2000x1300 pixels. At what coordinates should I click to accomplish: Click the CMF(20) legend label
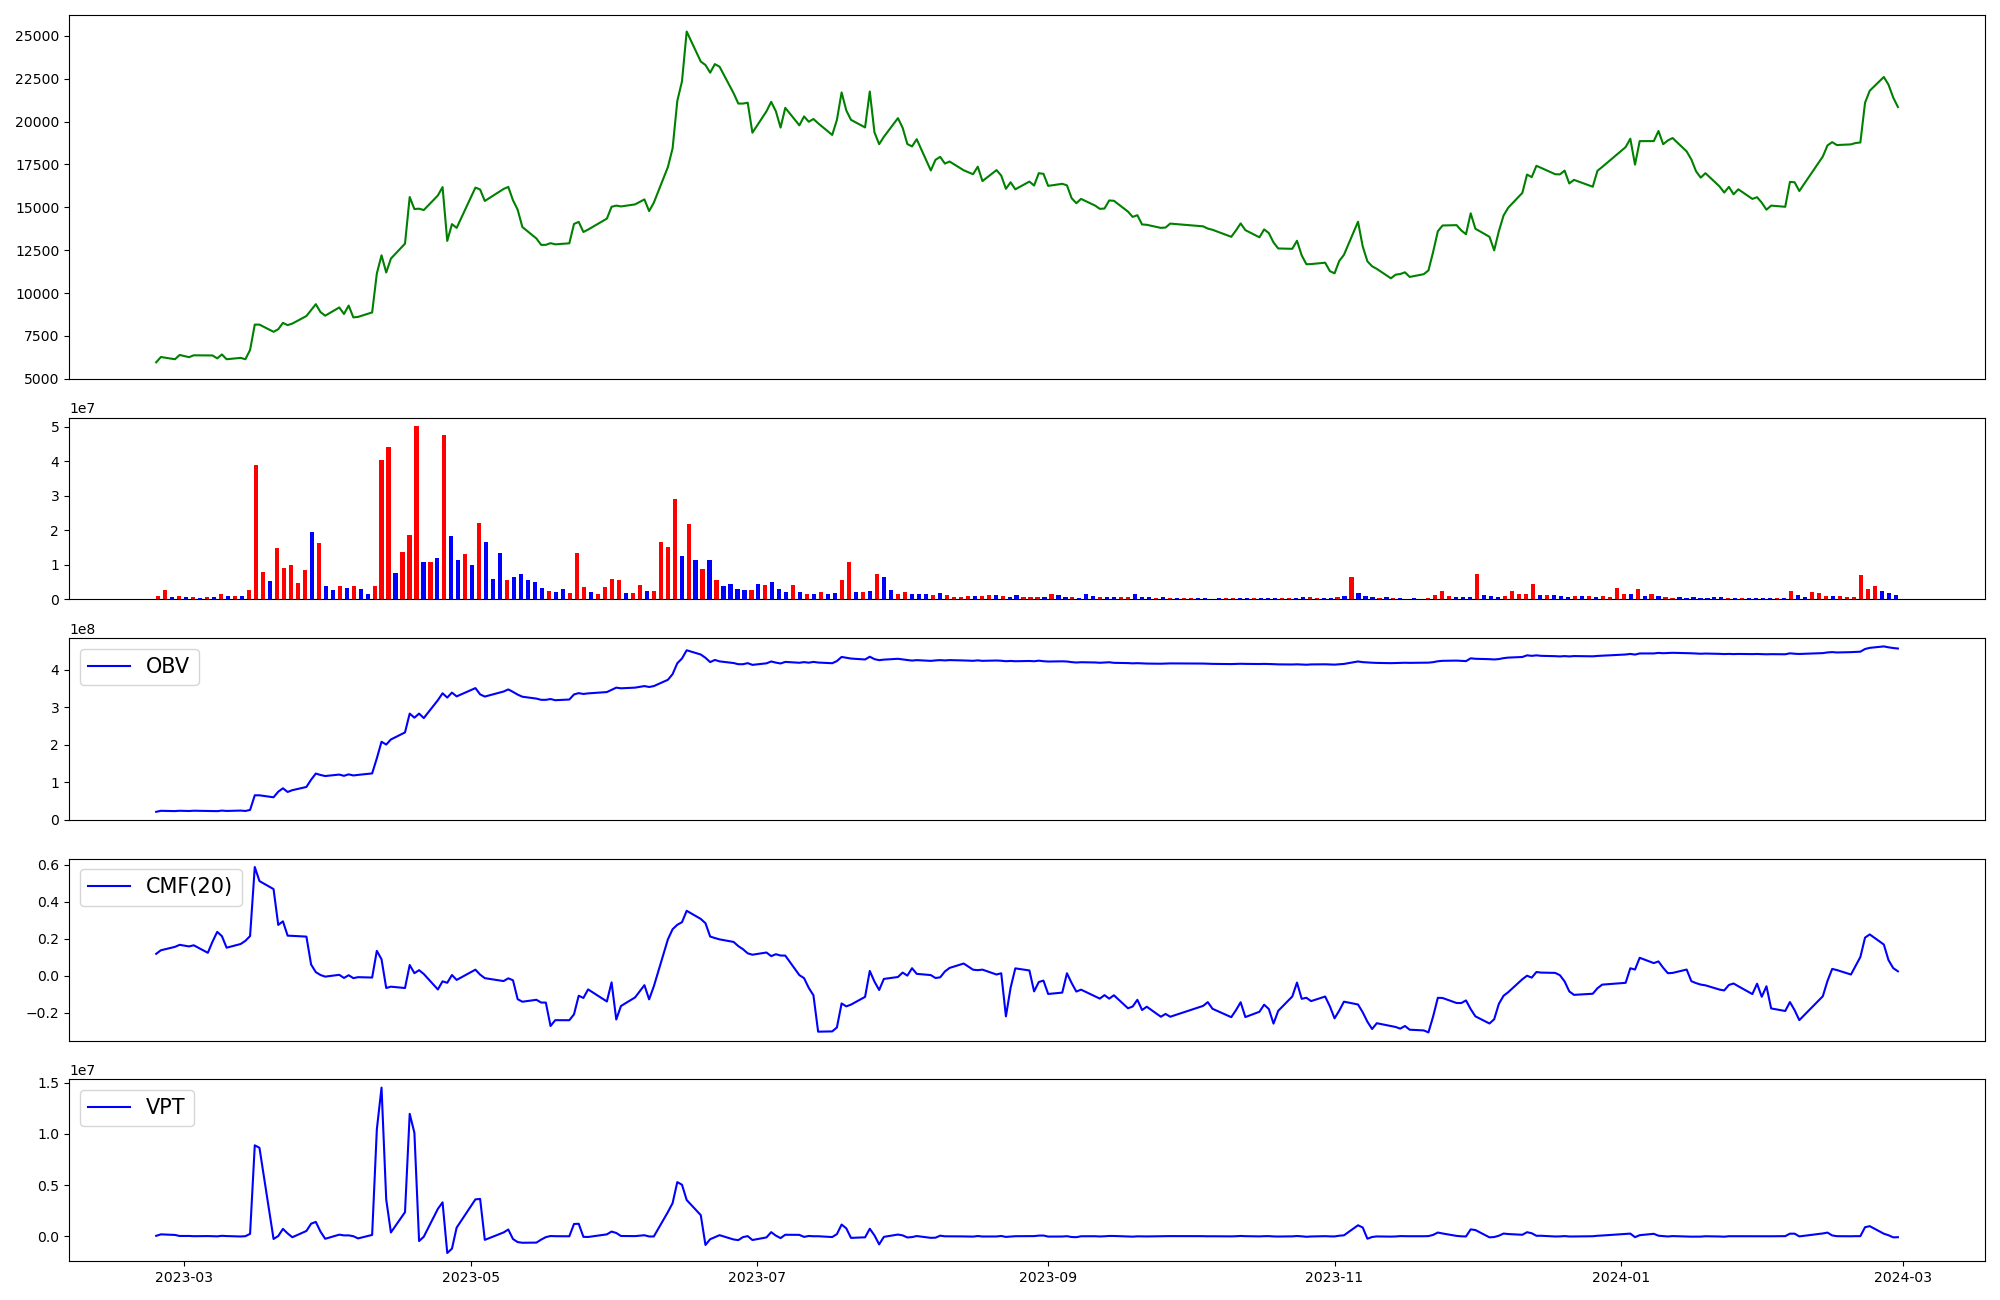point(188,886)
